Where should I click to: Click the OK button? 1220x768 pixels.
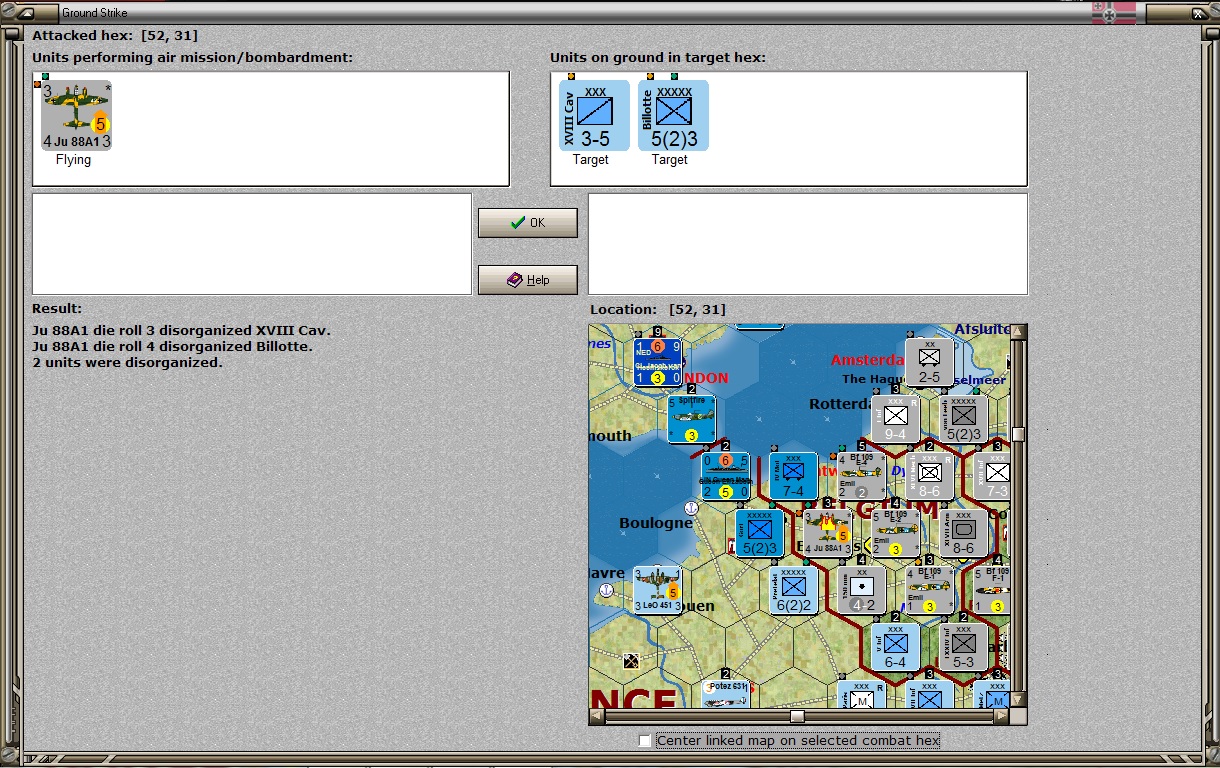[x=528, y=223]
